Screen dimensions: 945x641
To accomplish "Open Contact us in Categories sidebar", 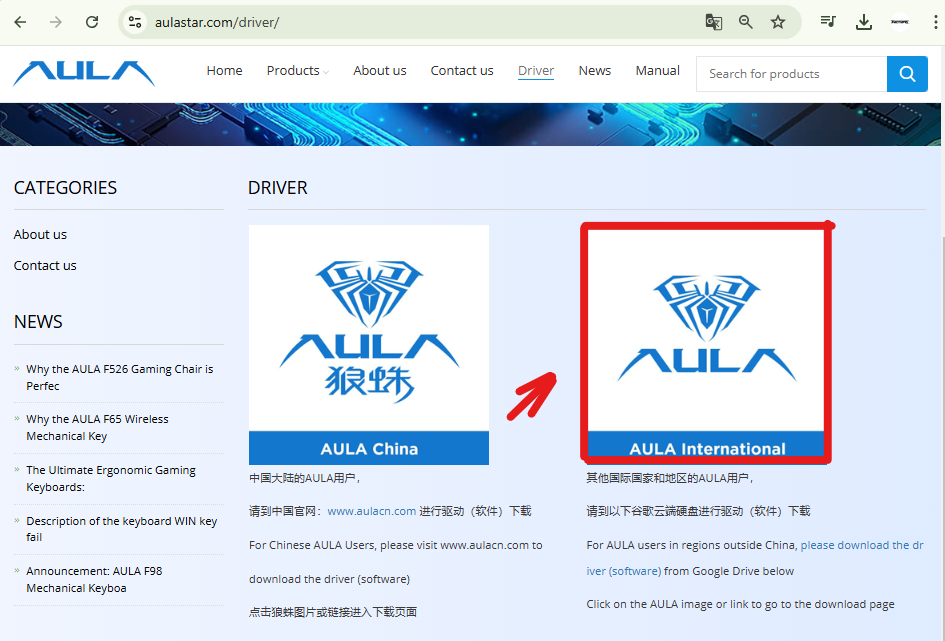I will pos(45,266).
